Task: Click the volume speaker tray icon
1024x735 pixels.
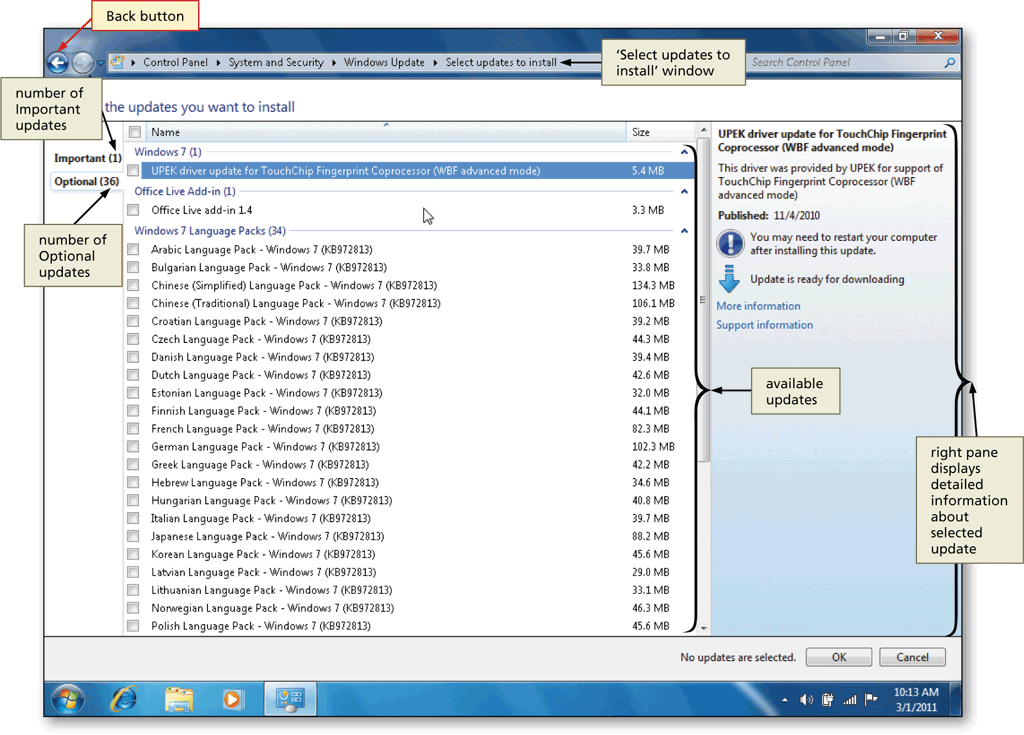Action: click(807, 700)
